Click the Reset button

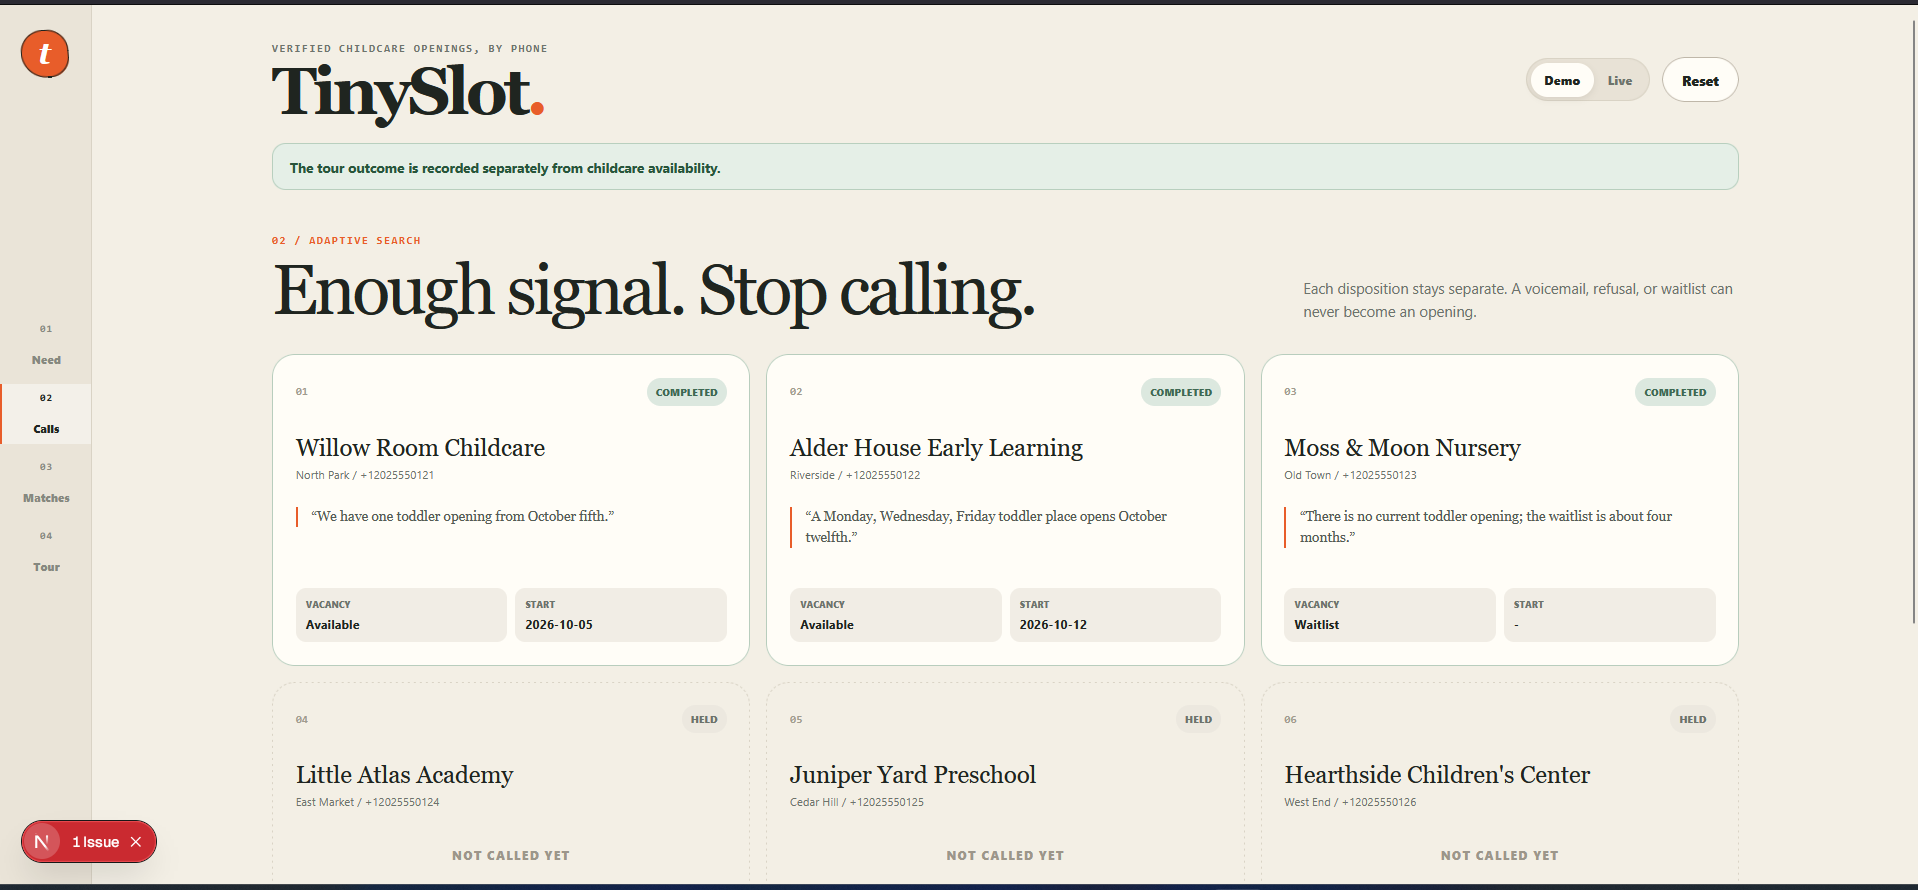[1699, 80]
